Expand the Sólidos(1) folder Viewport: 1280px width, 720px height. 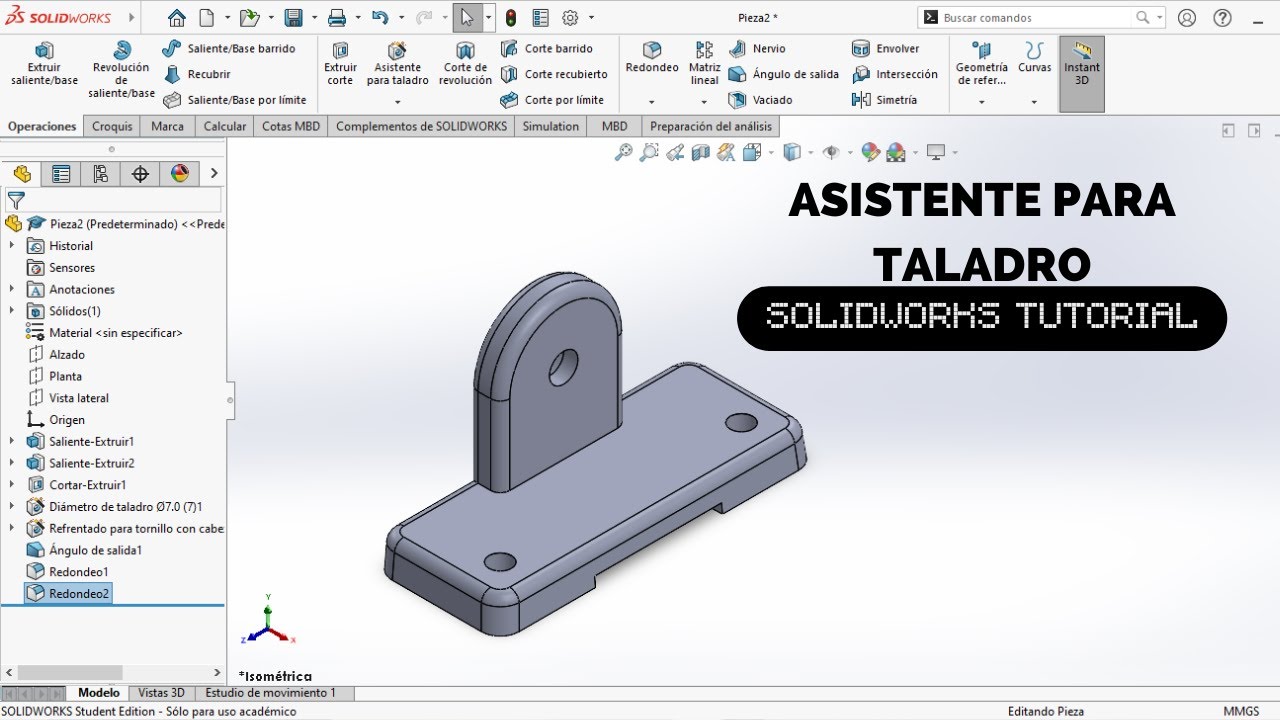click(x=12, y=311)
